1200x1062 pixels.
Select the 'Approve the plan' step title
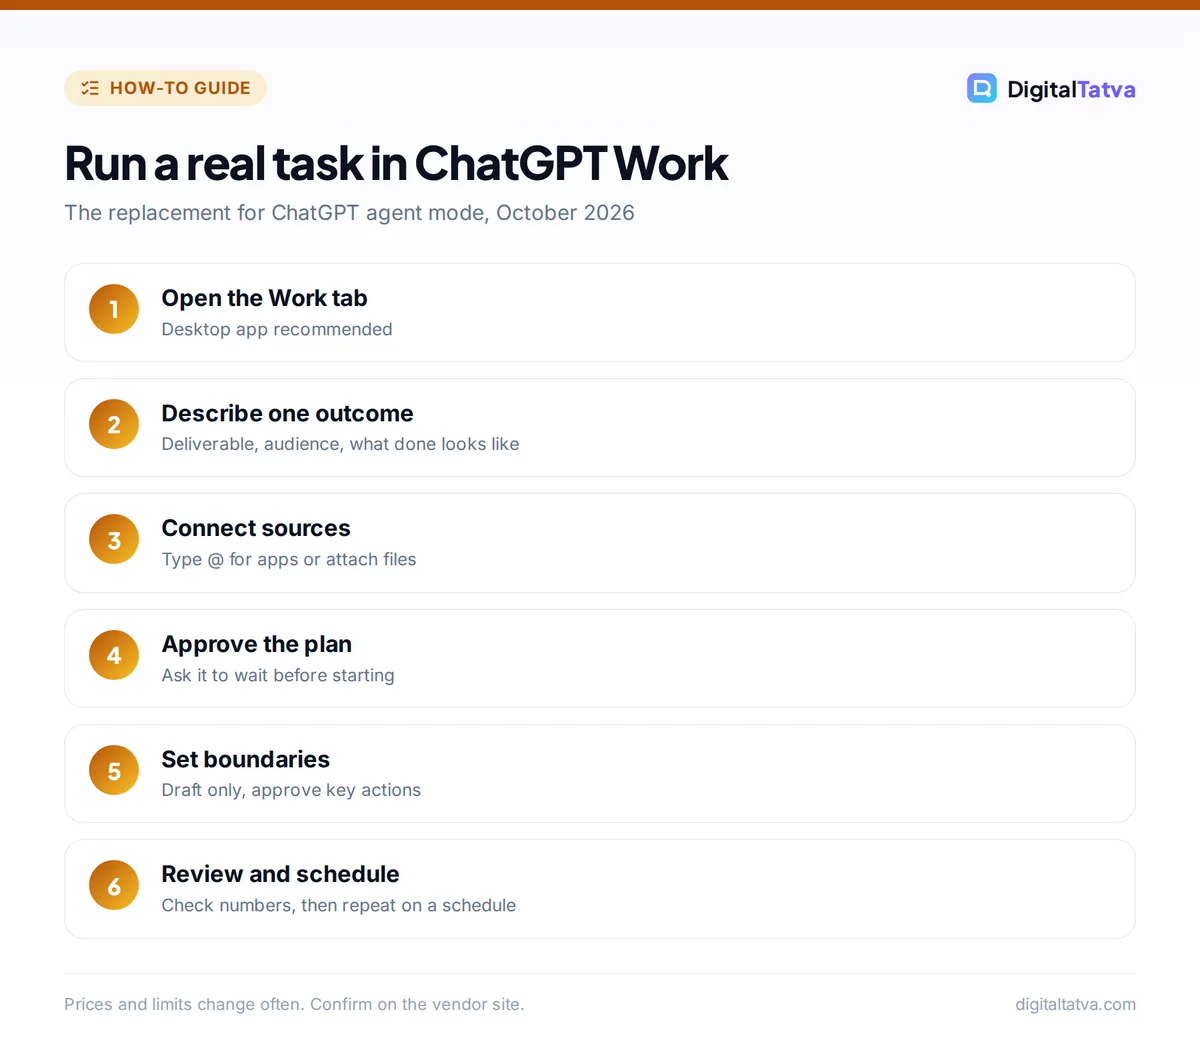(x=256, y=644)
